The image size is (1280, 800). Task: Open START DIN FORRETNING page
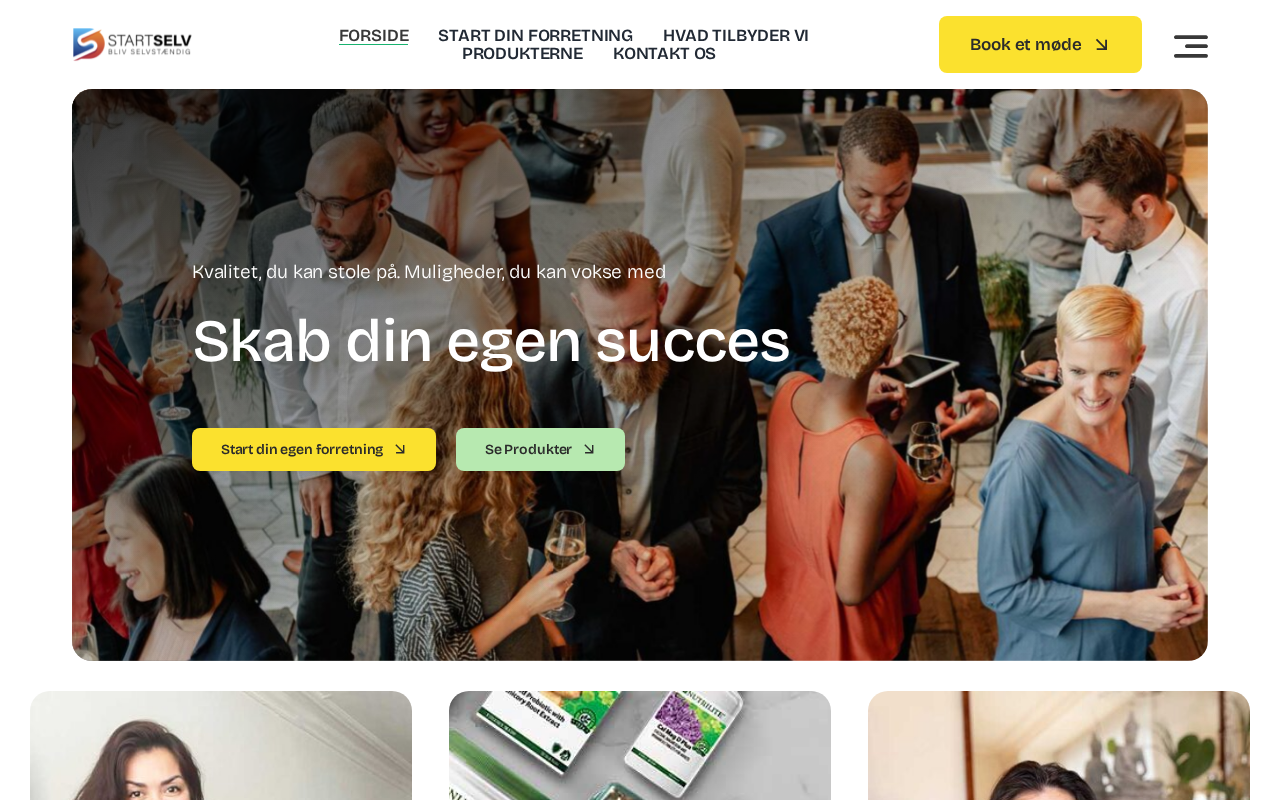pos(535,36)
